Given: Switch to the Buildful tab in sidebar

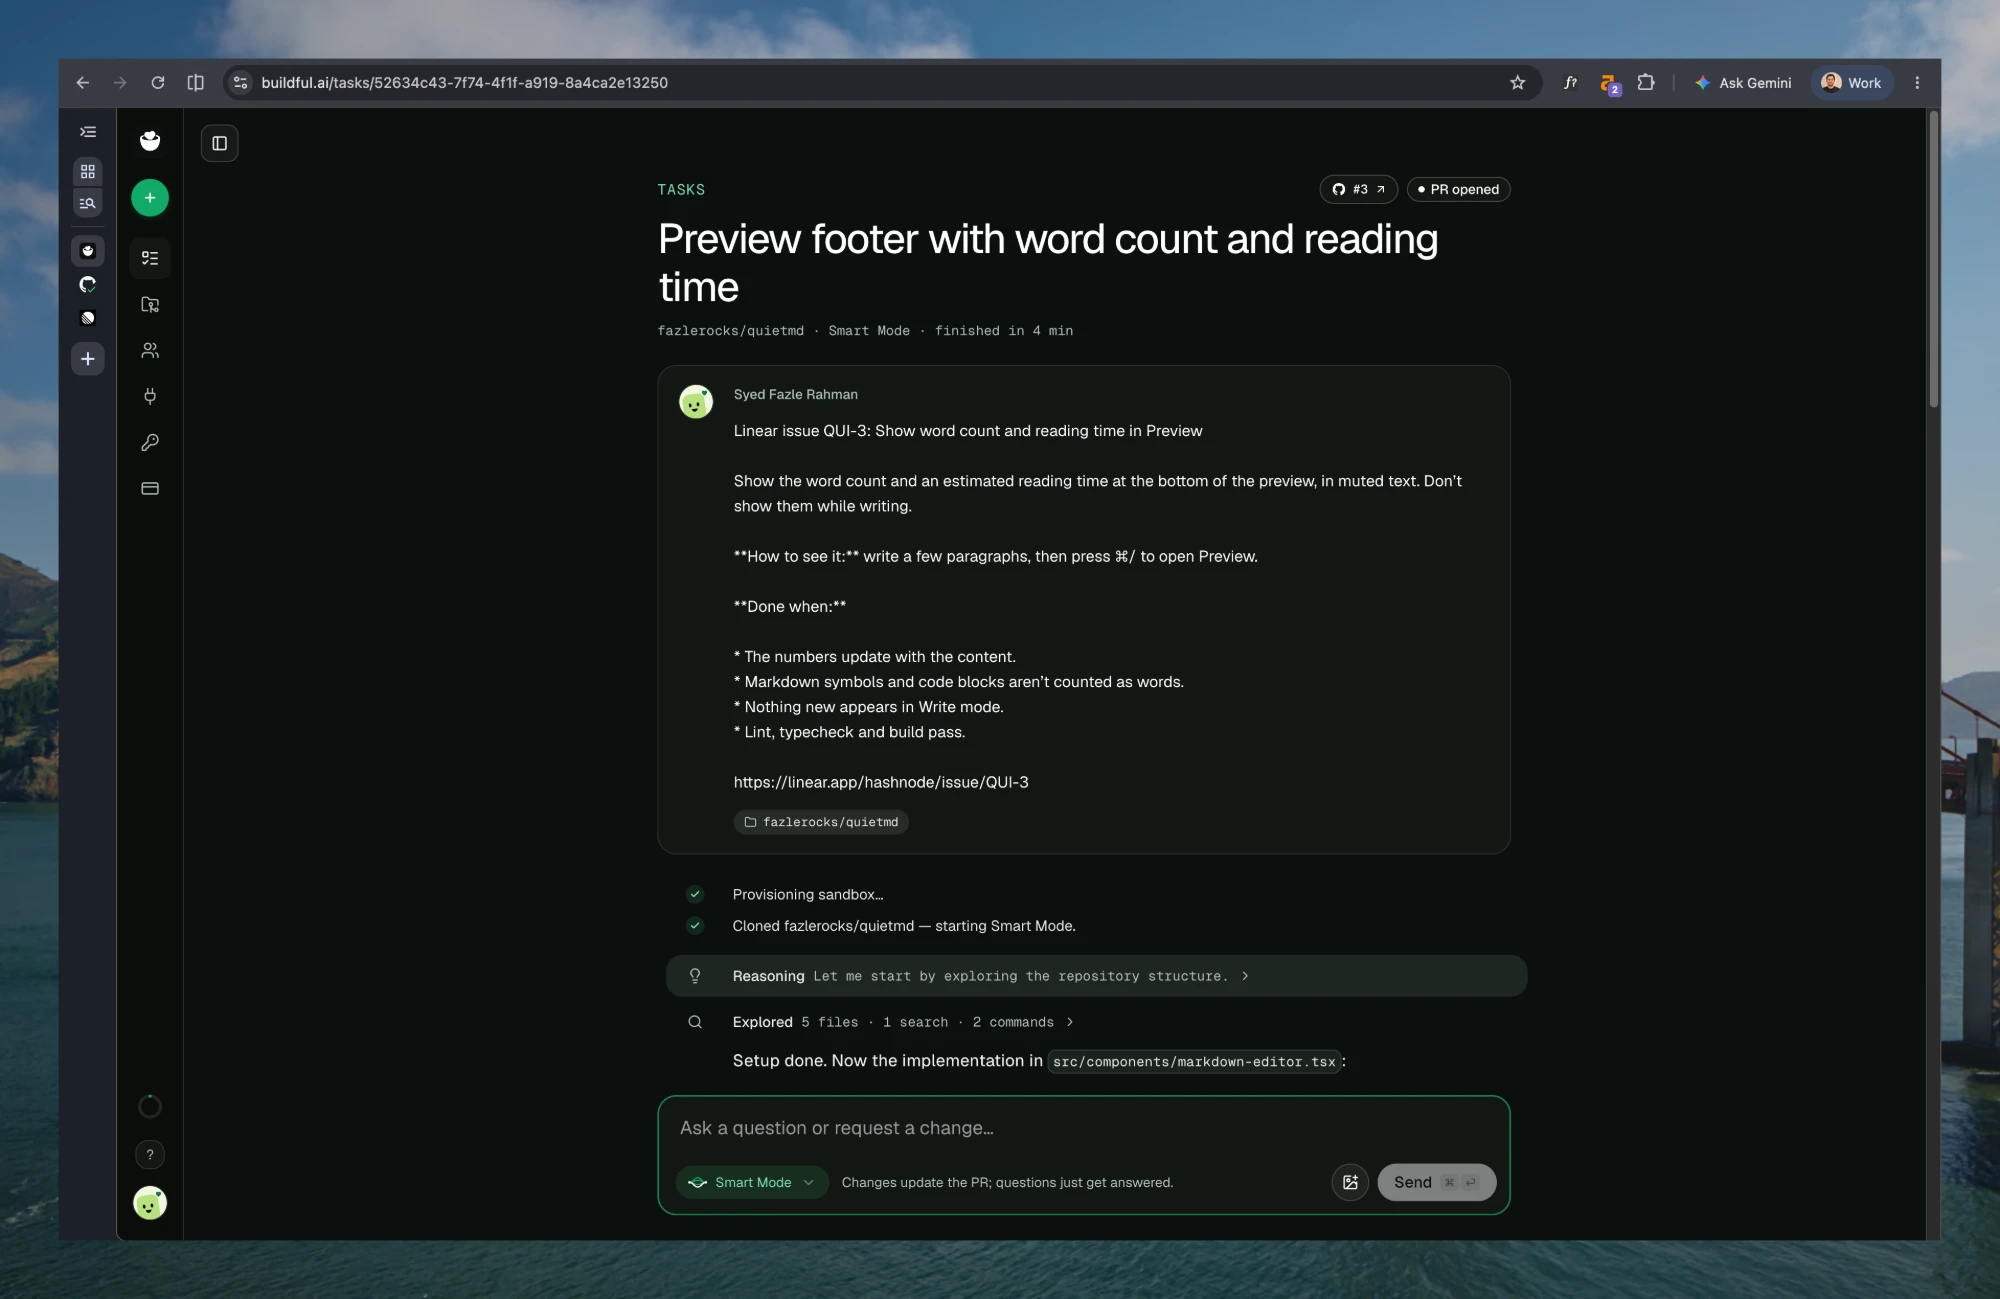Looking at the screenshot, I should click(88, 251).
